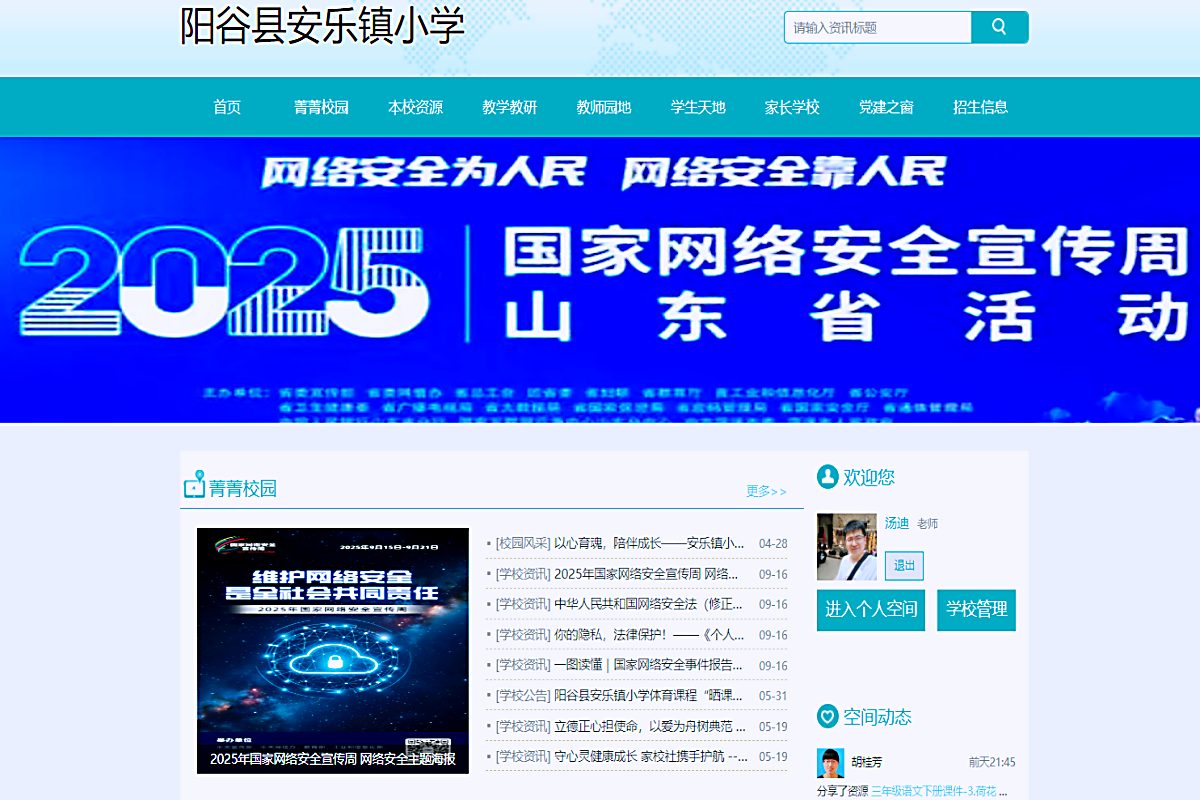Screen dimensions: 1200x800
Task: Open the 阳谷县安乐镇小学体育课程 announcement link
Action: pos(647,696)
